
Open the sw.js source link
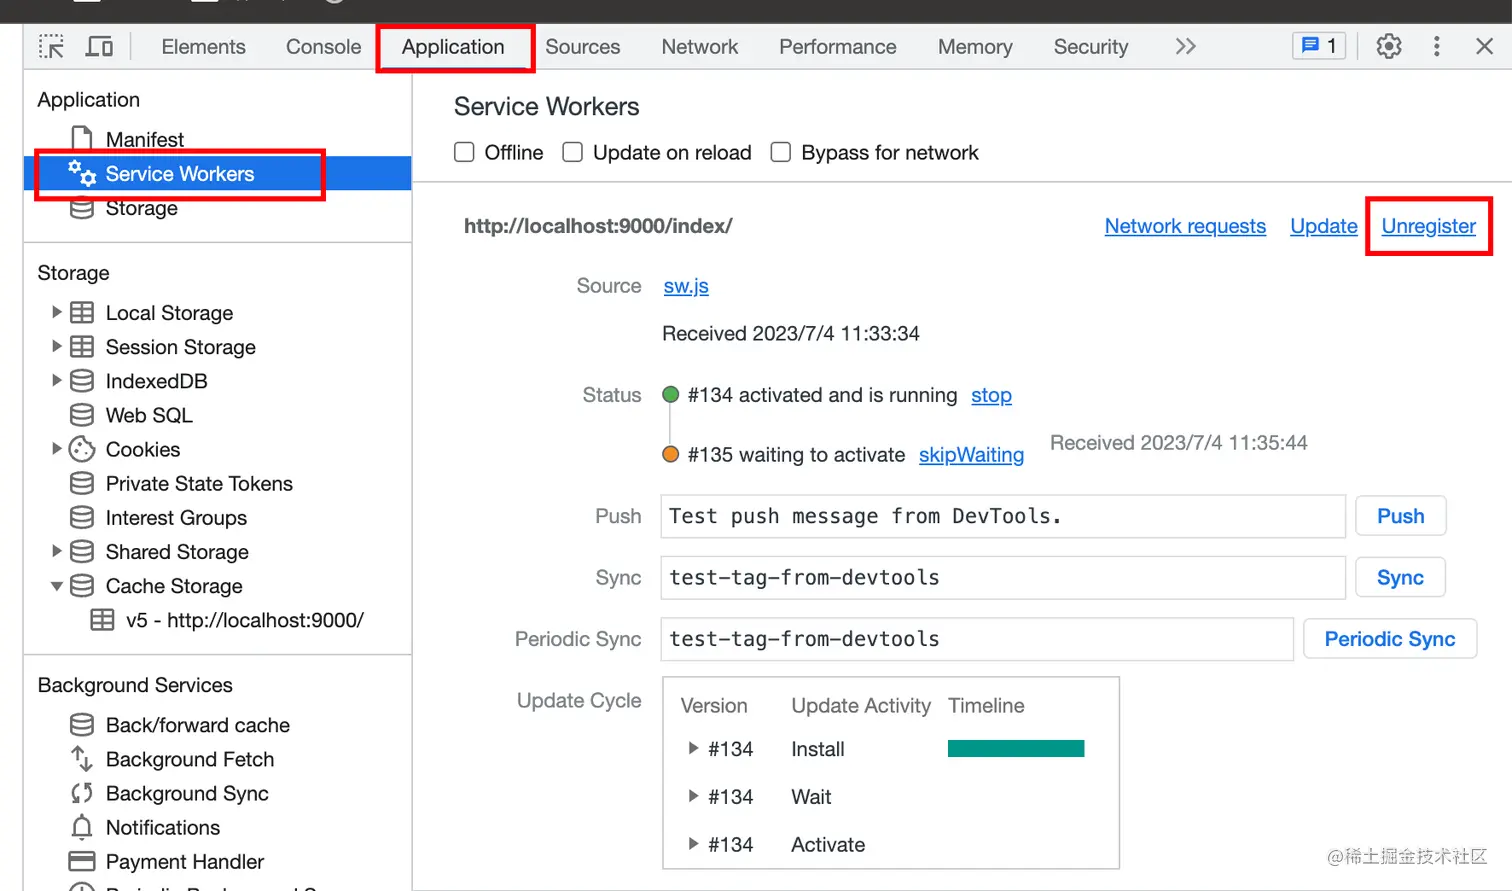coord(686,286)
